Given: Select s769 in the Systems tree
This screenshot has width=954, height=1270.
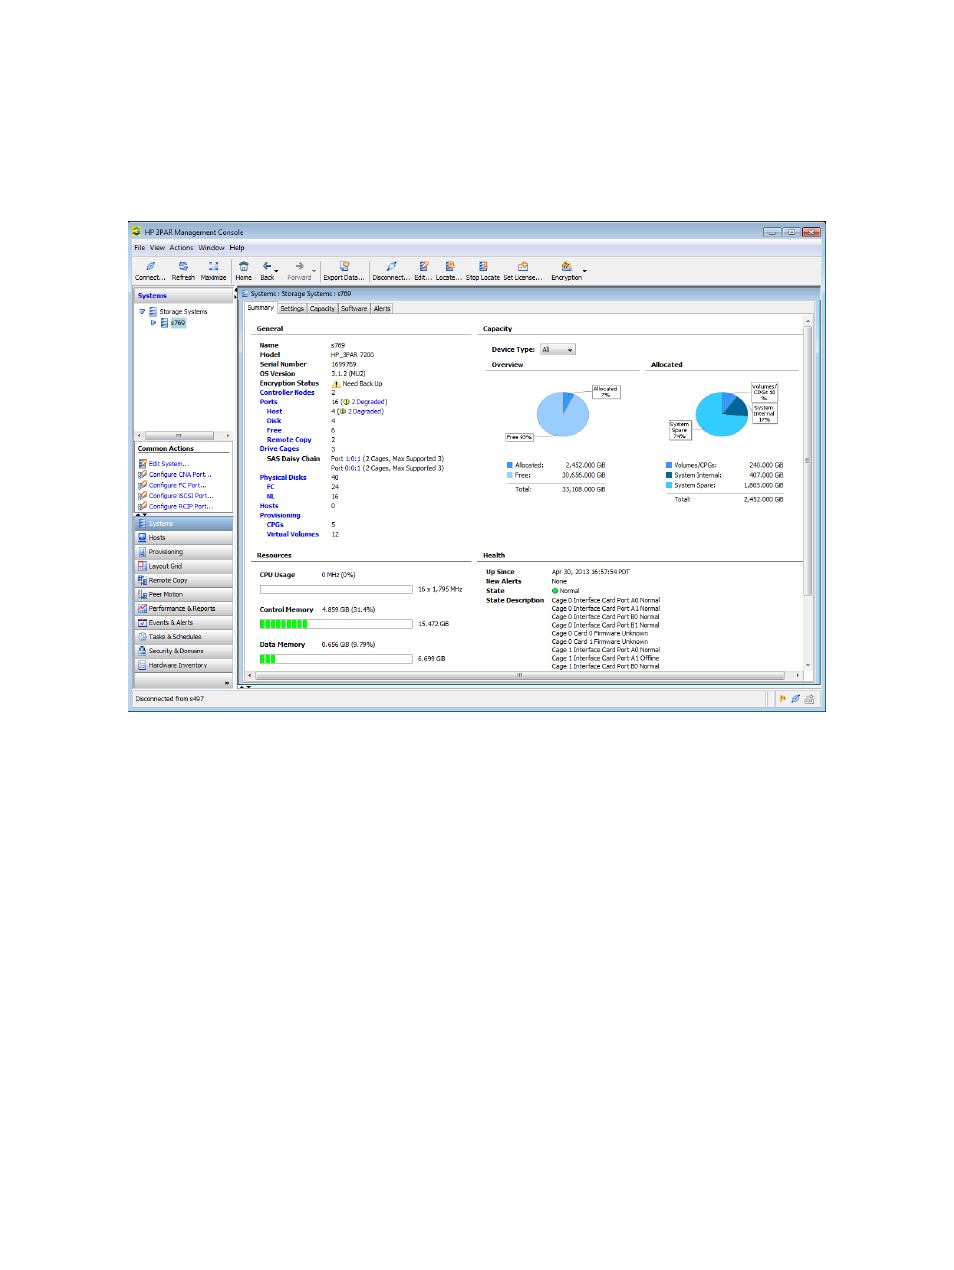Looking at the screenshot, I should (x=178, y=323).
